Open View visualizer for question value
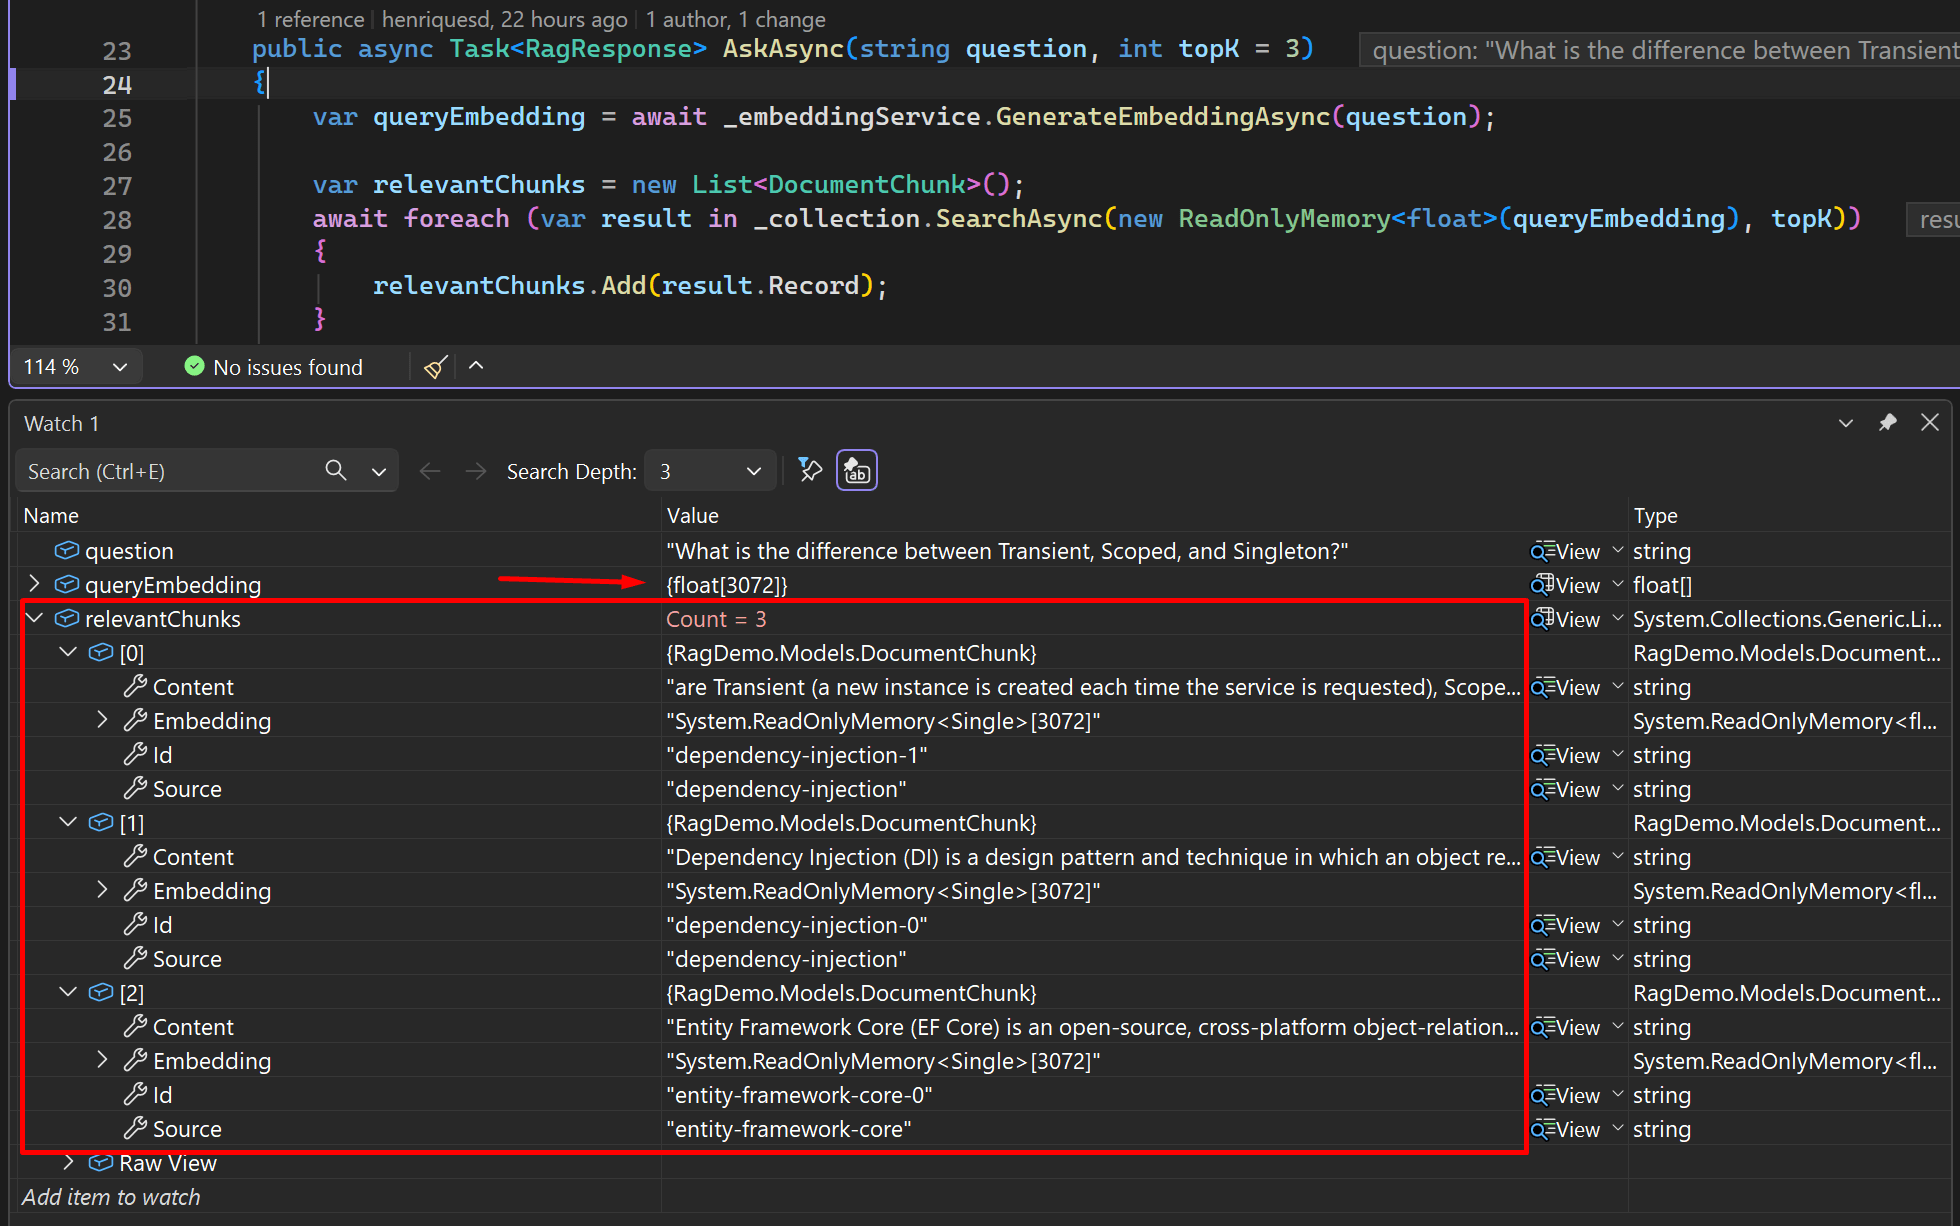The image size is (1960, 1226). click(x=1566, y=551)
